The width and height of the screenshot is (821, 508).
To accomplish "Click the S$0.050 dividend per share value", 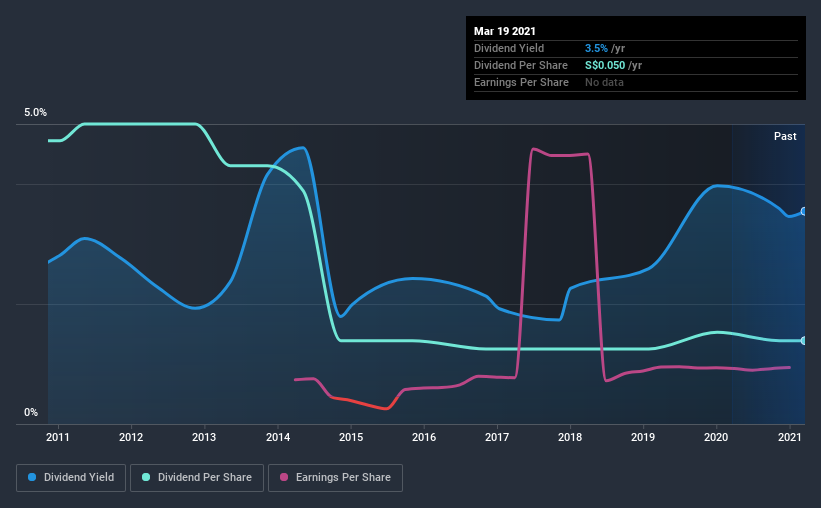I will pos(605,65).
